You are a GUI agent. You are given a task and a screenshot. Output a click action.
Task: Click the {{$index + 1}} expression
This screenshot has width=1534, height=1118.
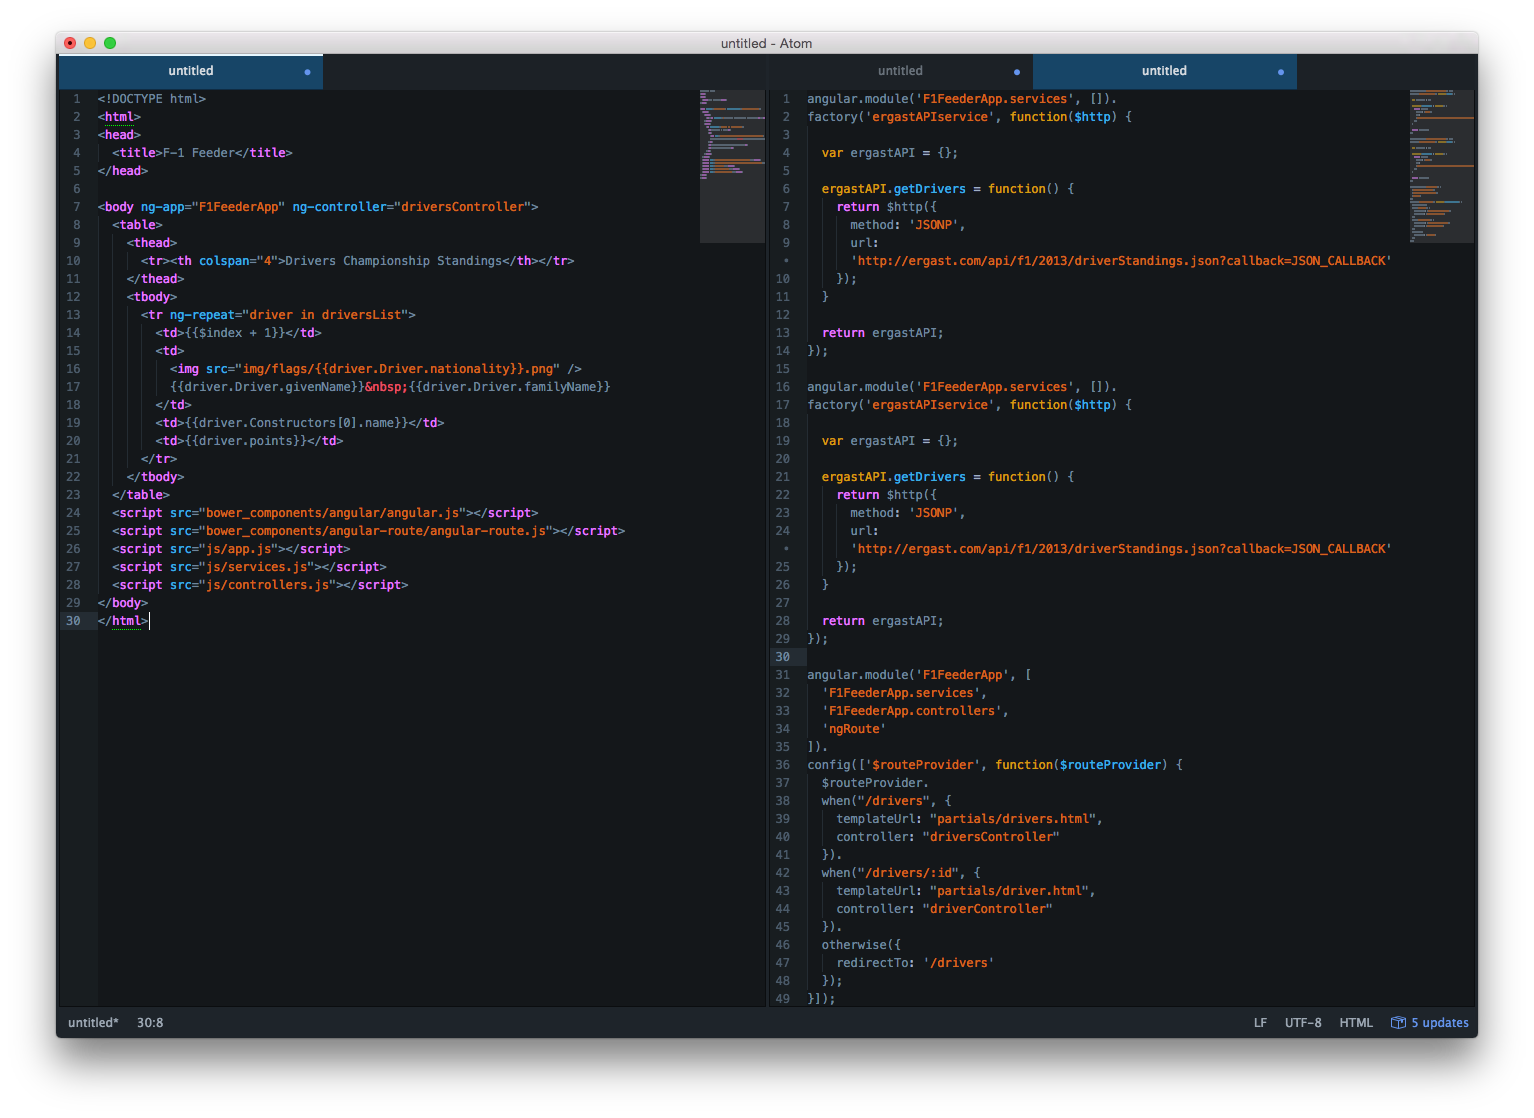[235, 333]
